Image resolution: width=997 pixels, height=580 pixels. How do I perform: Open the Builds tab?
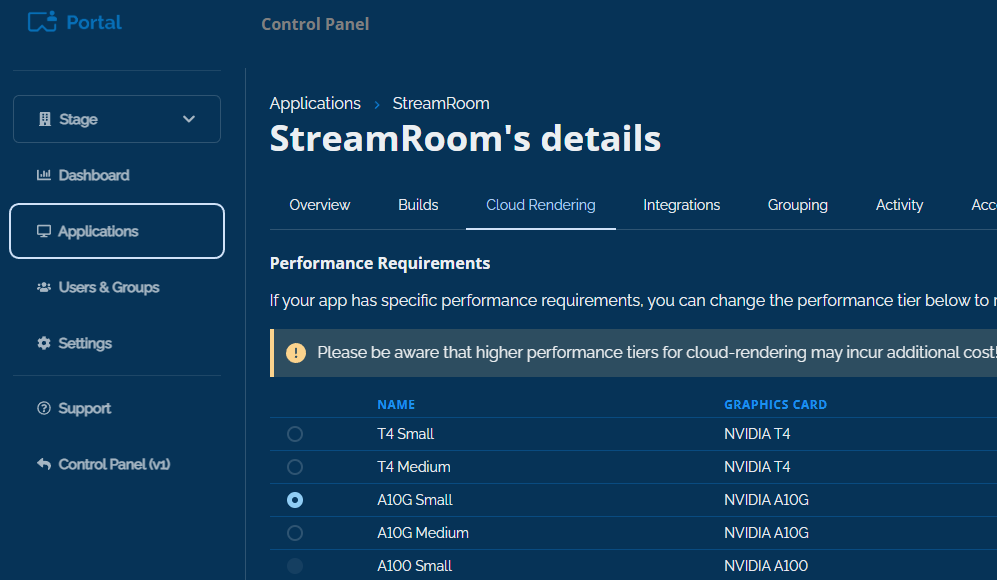tap(418, 205)
